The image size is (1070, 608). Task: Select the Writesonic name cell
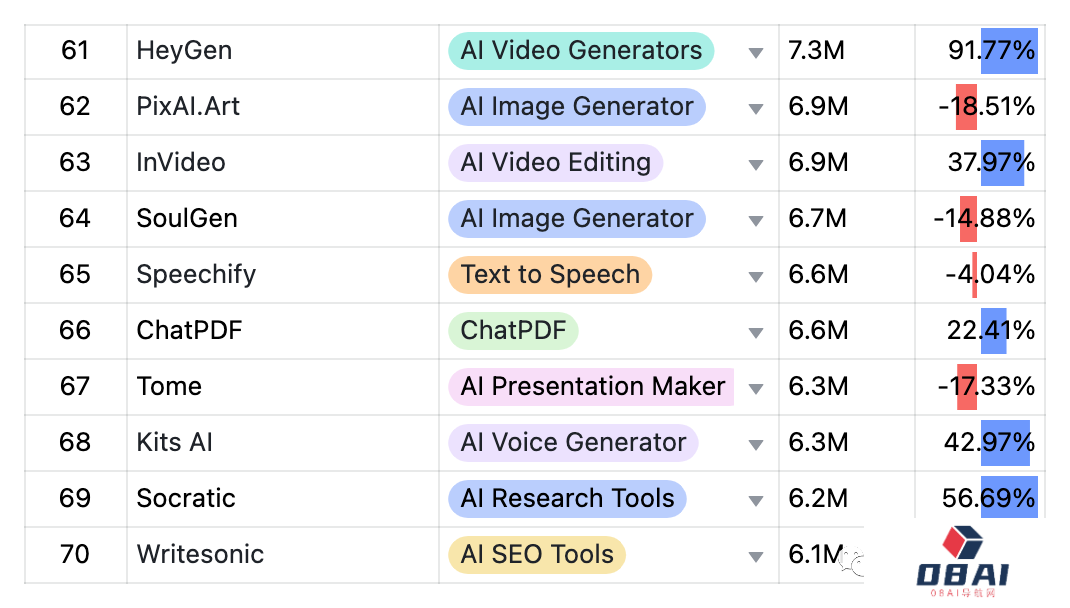click(200, 554)
